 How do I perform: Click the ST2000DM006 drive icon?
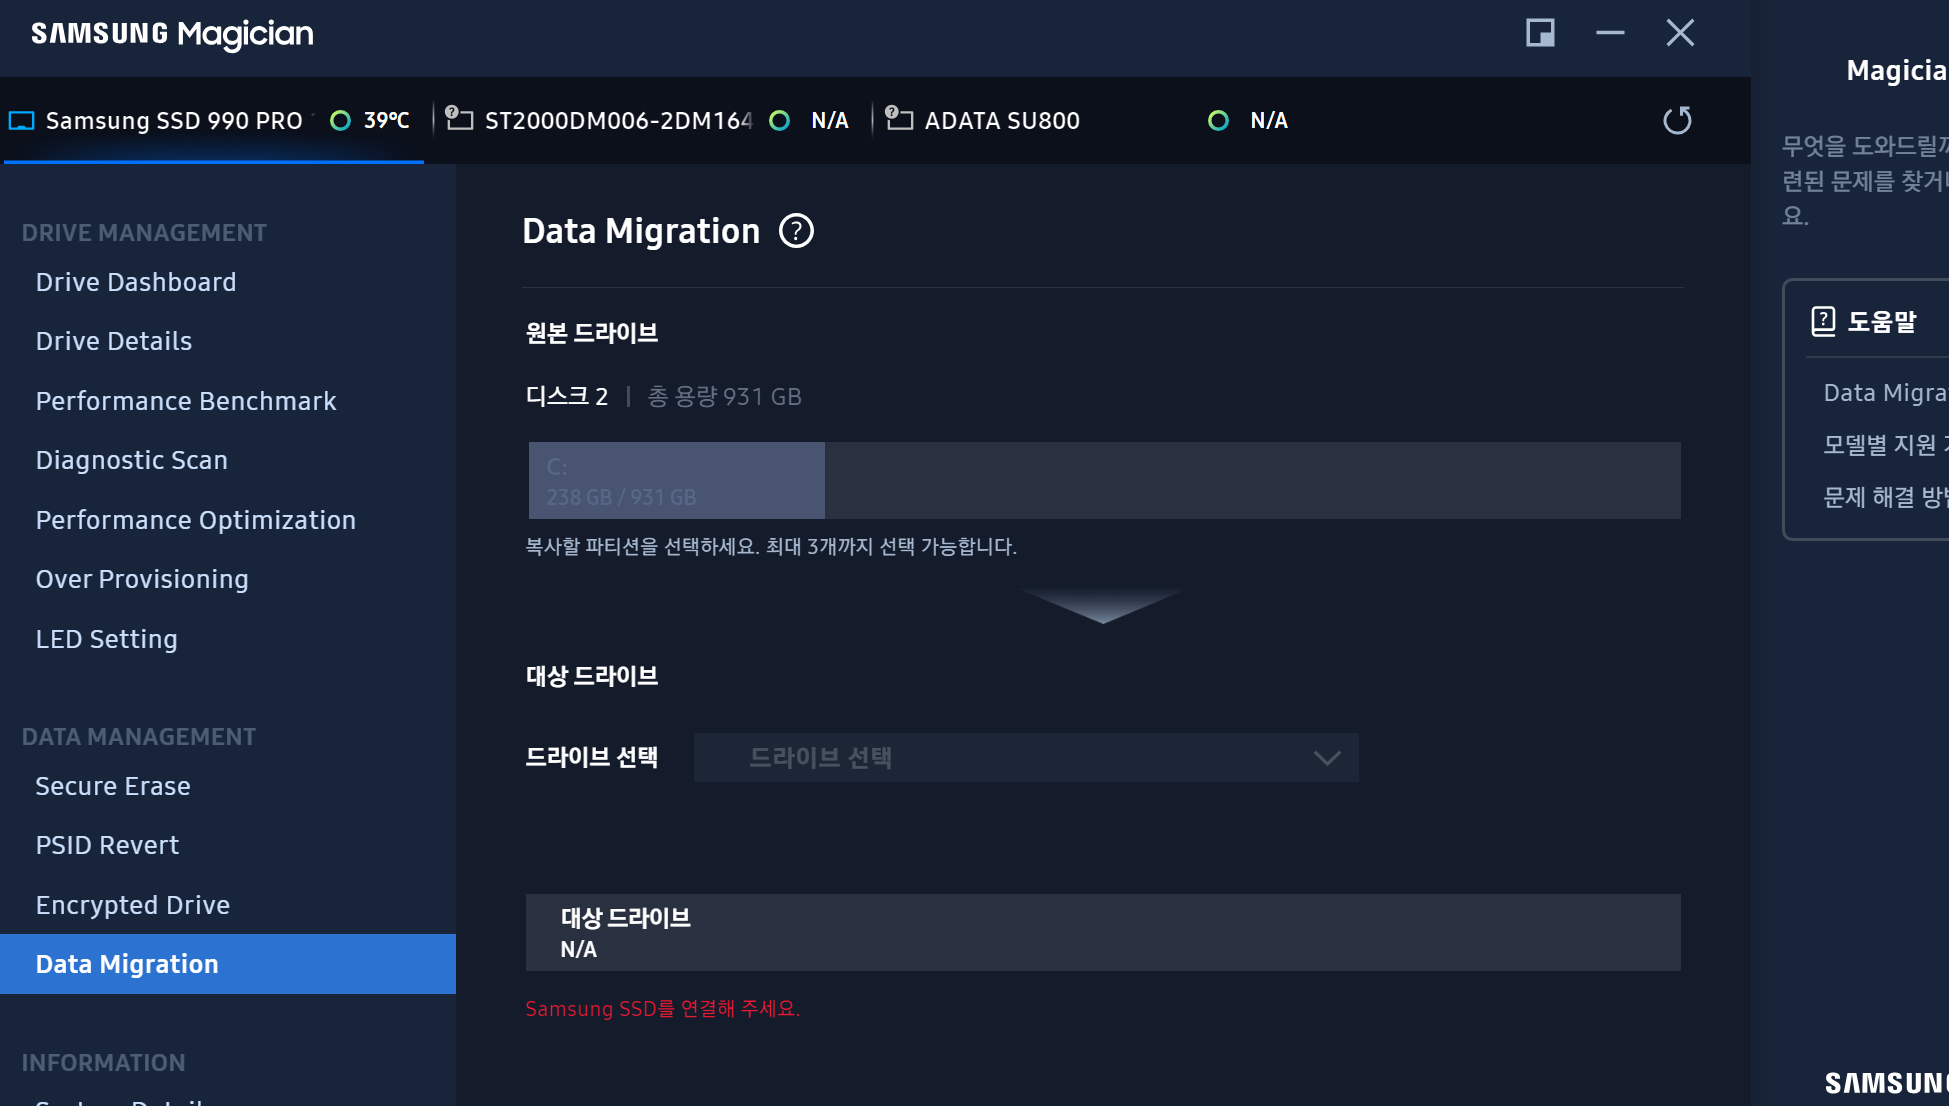pos(459,119)
